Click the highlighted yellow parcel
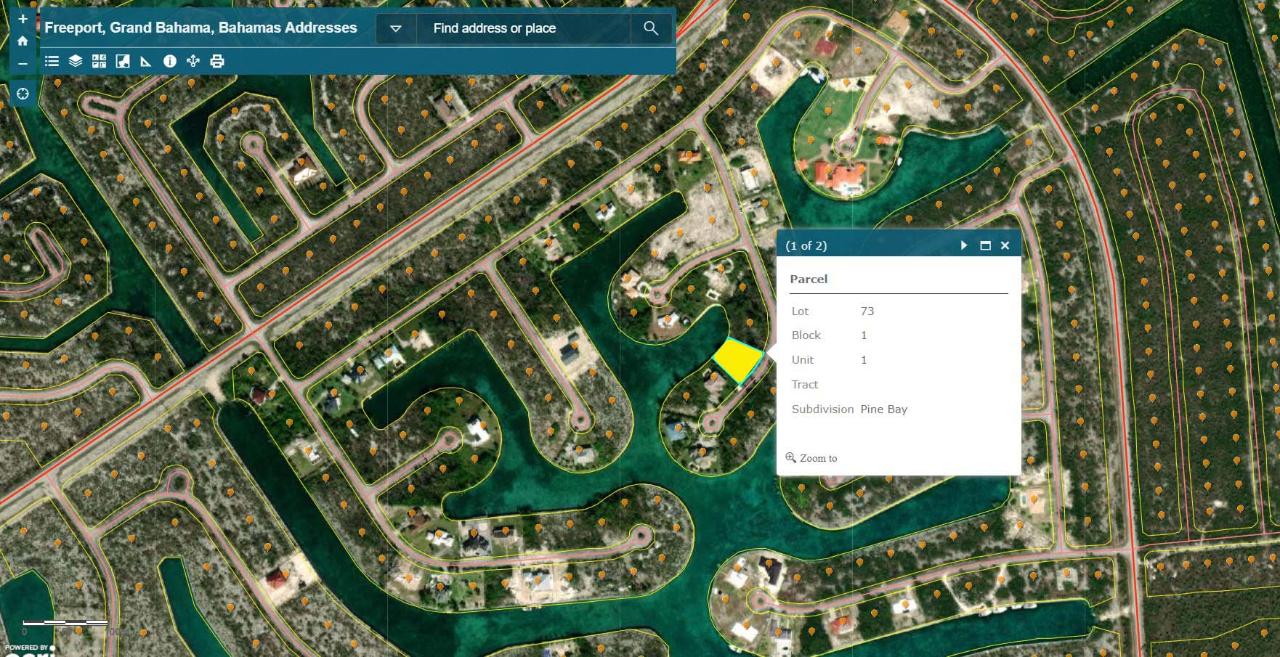This screenshot has height=657, width=1280. coord(738,360)
